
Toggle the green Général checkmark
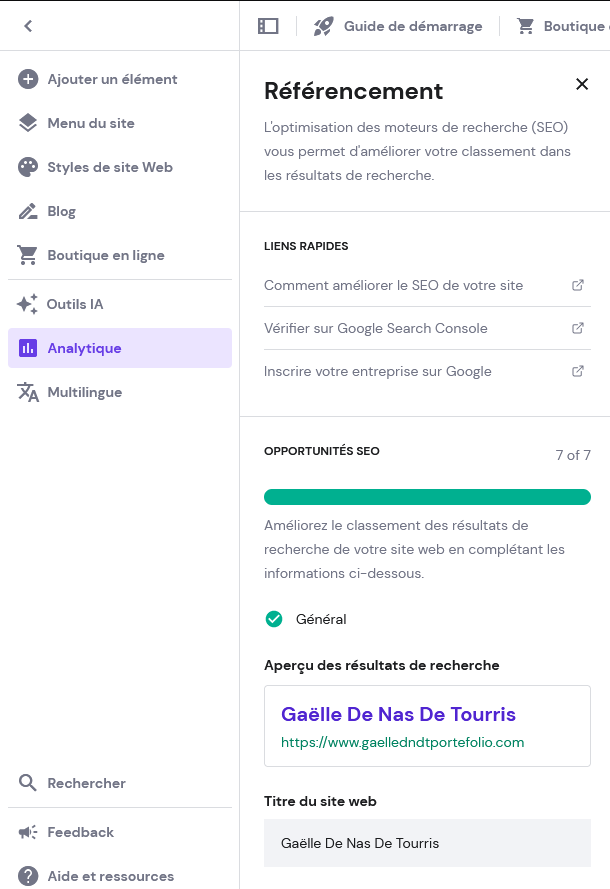point(274,619)
